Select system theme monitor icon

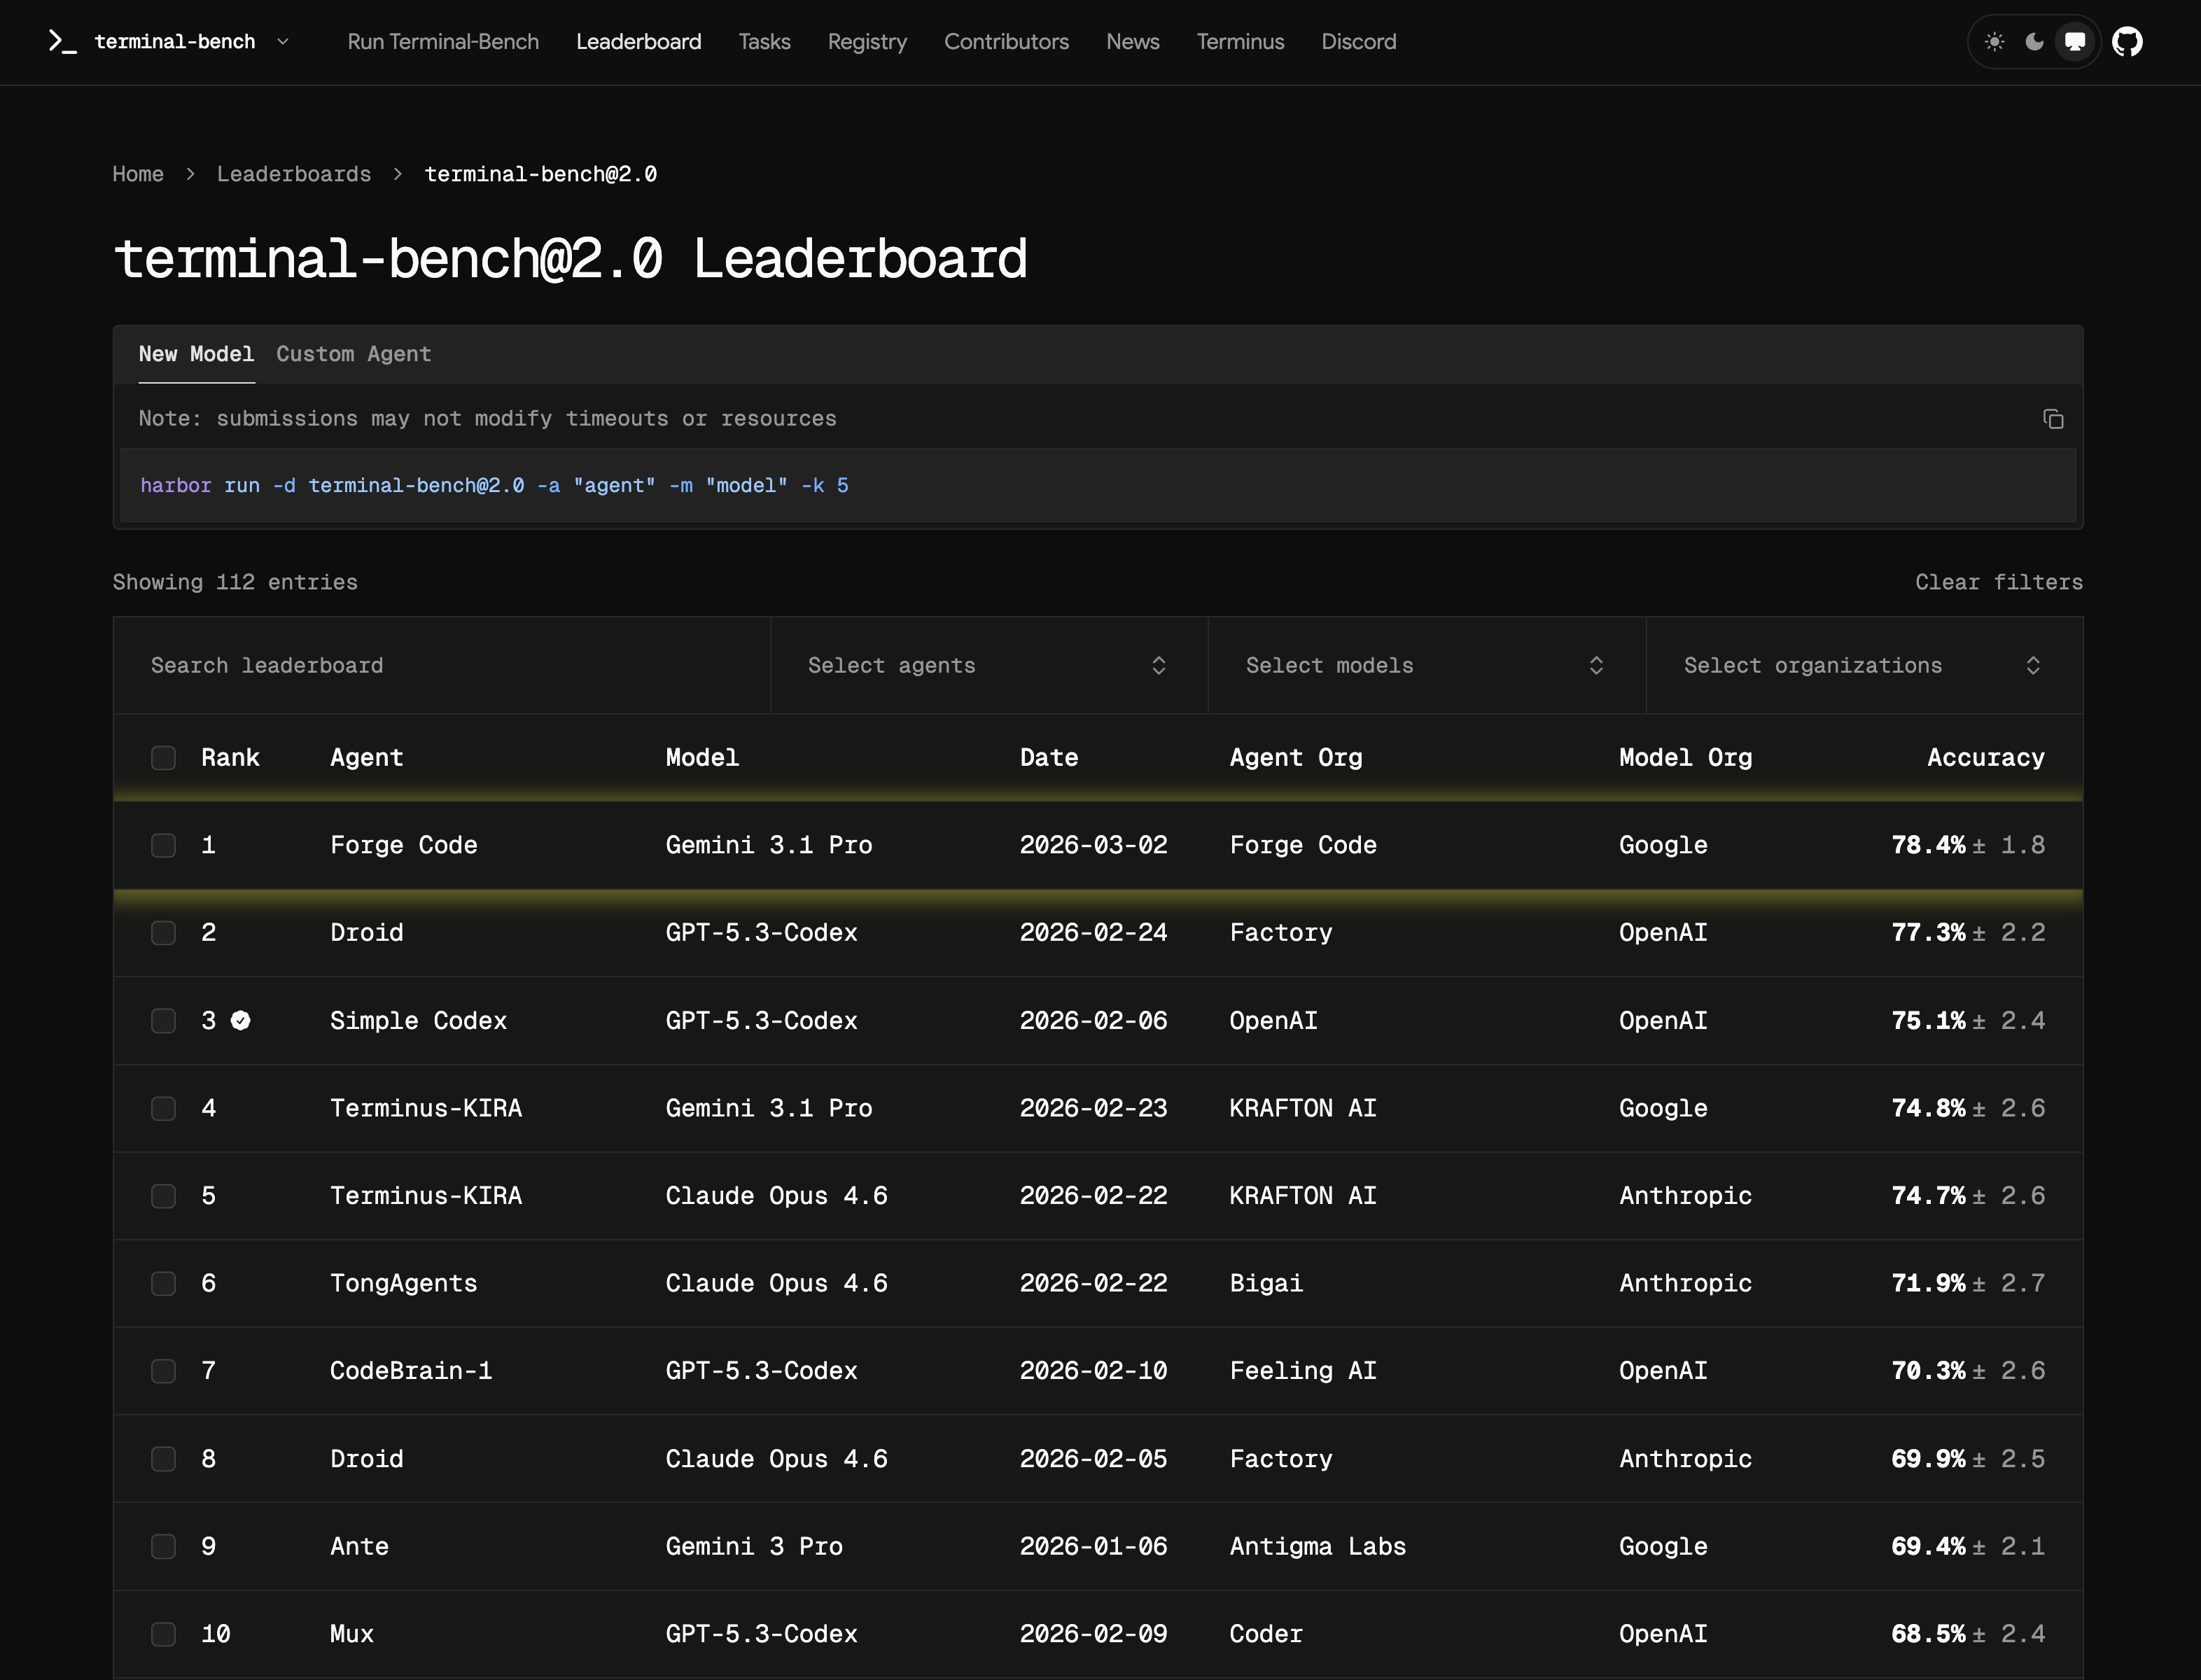pos(2075,42)
